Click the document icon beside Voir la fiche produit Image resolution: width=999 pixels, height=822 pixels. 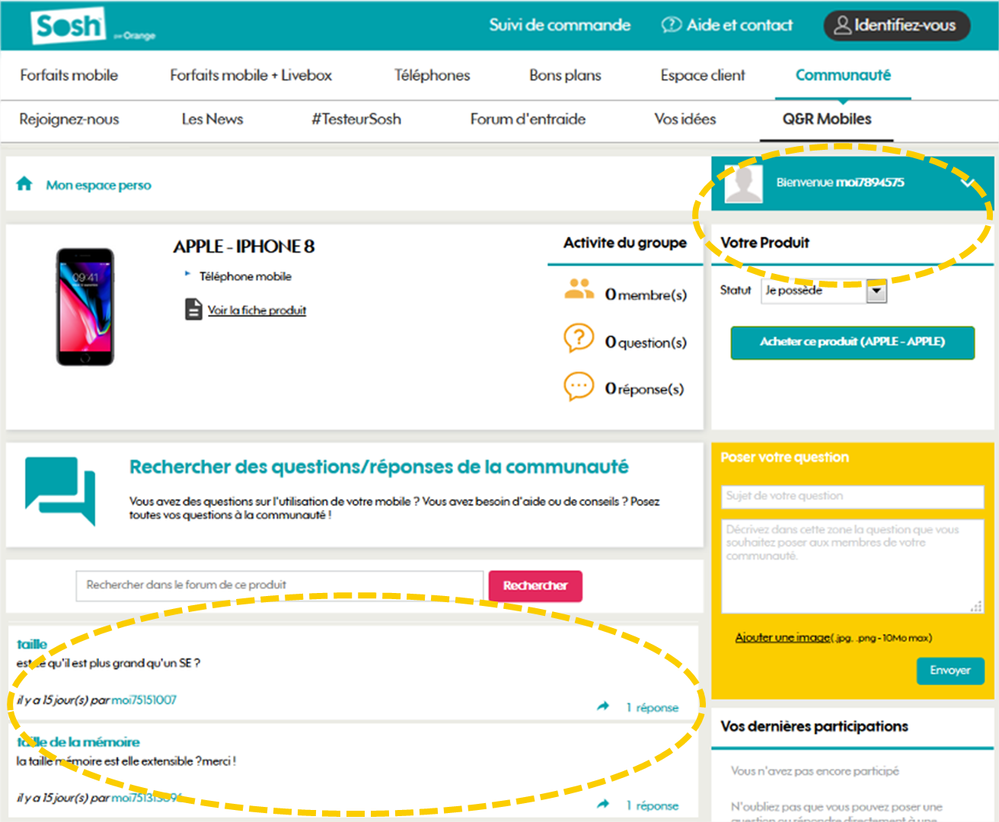193,310
